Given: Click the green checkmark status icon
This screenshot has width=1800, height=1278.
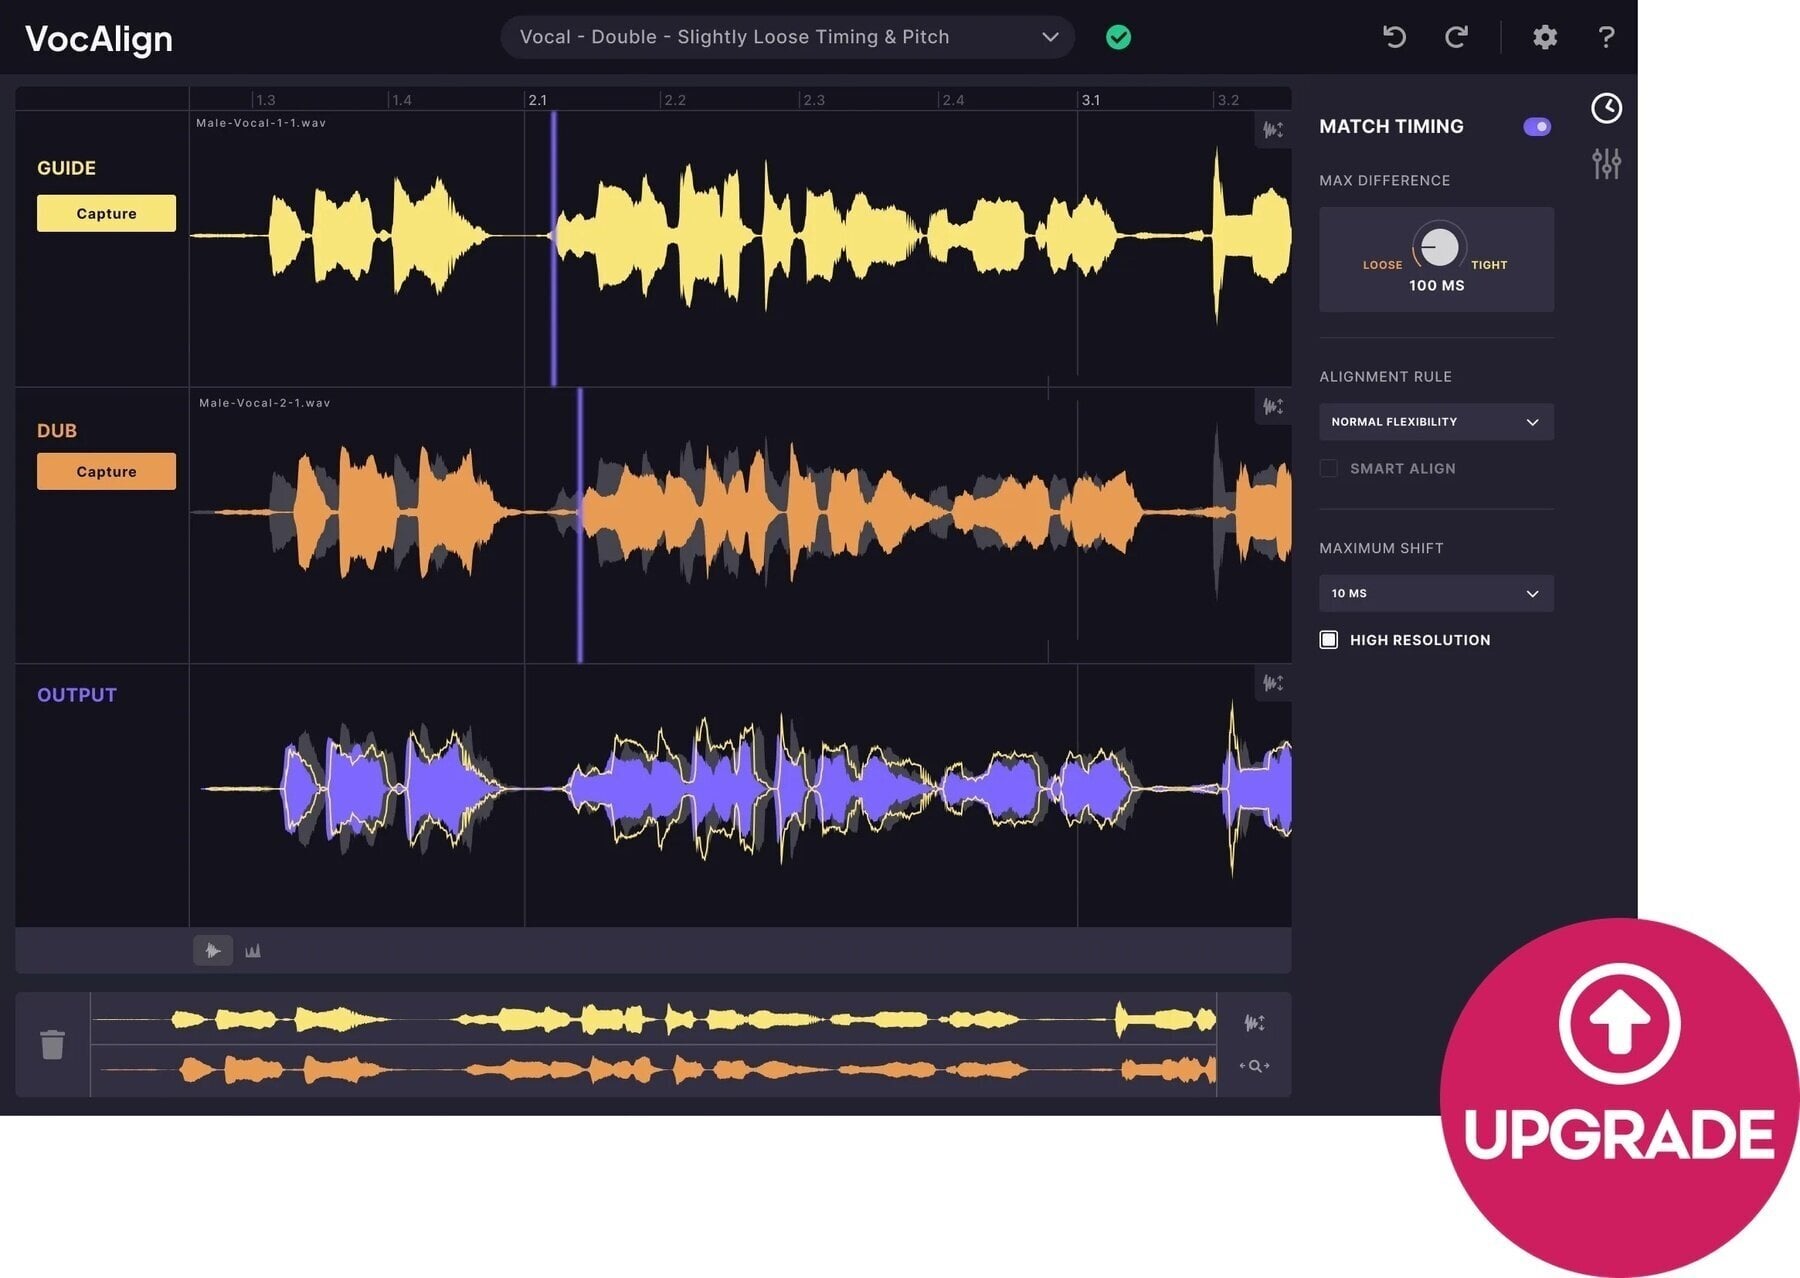Looking at the screenshot, I should (x=1118, y=37).
